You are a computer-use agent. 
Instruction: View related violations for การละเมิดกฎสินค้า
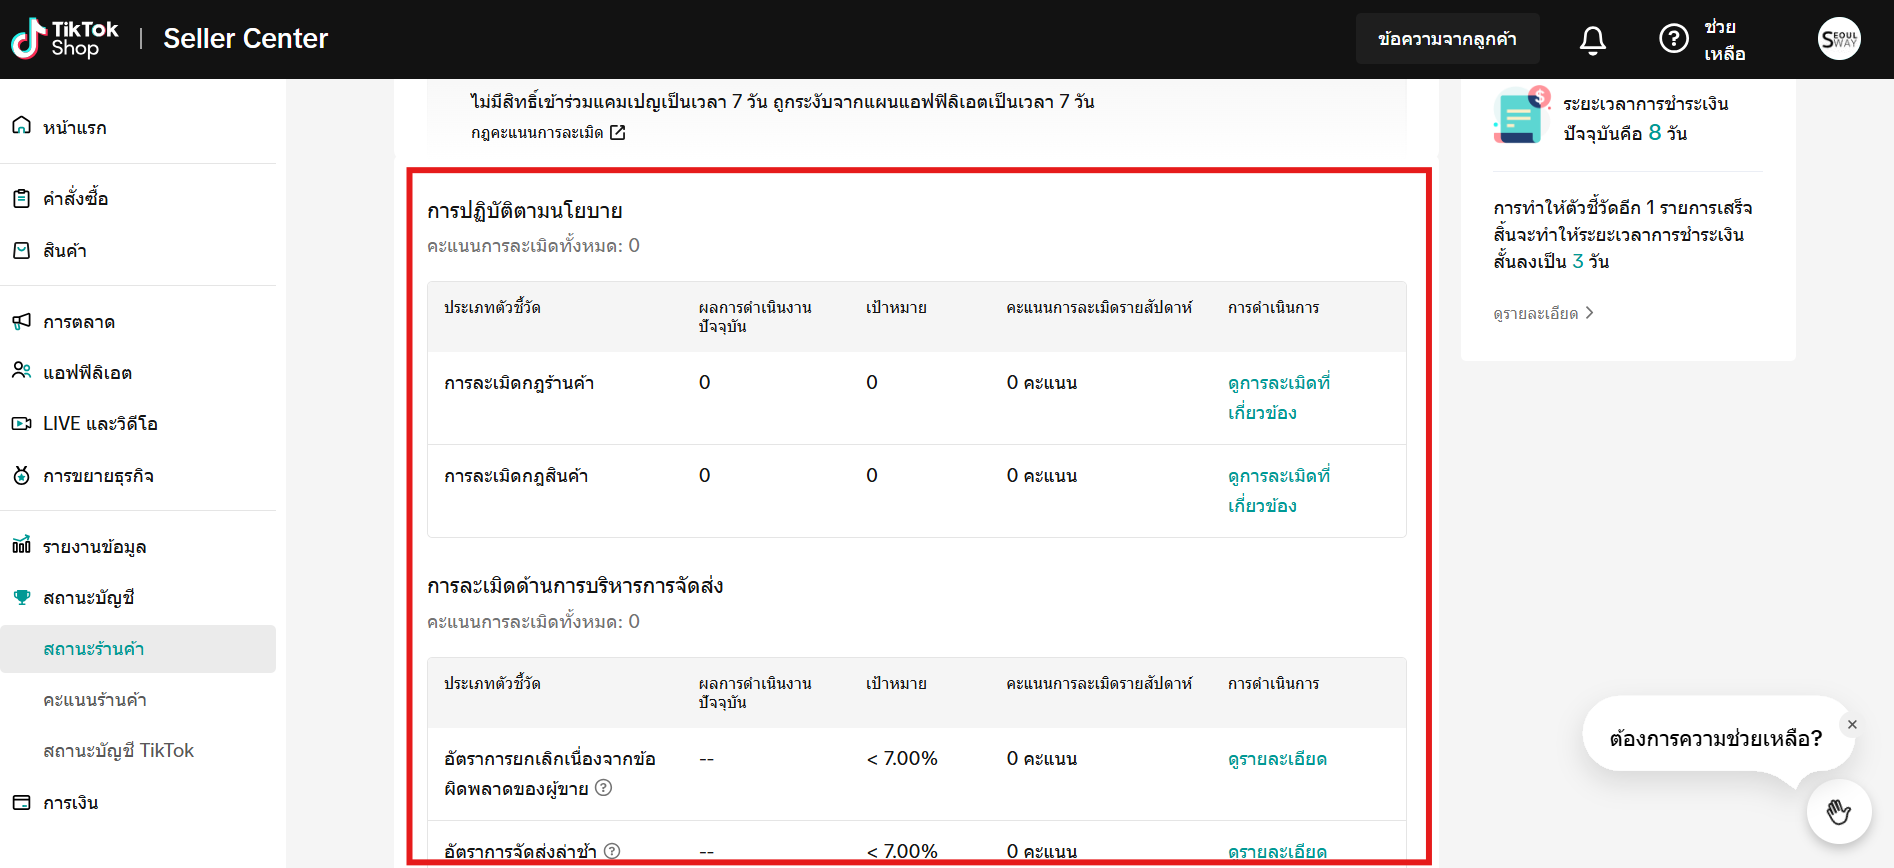tap(1277, 490)
